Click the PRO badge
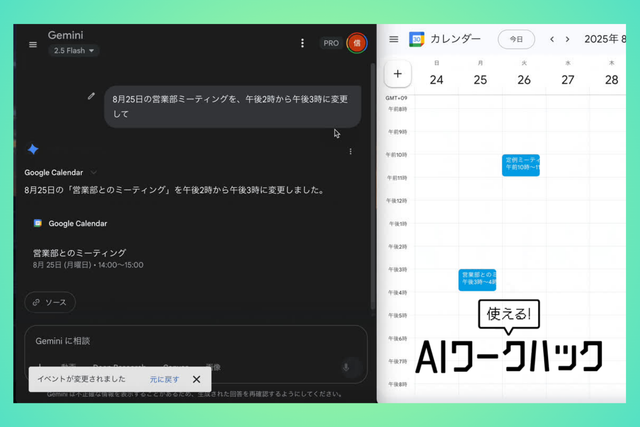This screenshot has width=640, height=427. (x=330, y=43)
